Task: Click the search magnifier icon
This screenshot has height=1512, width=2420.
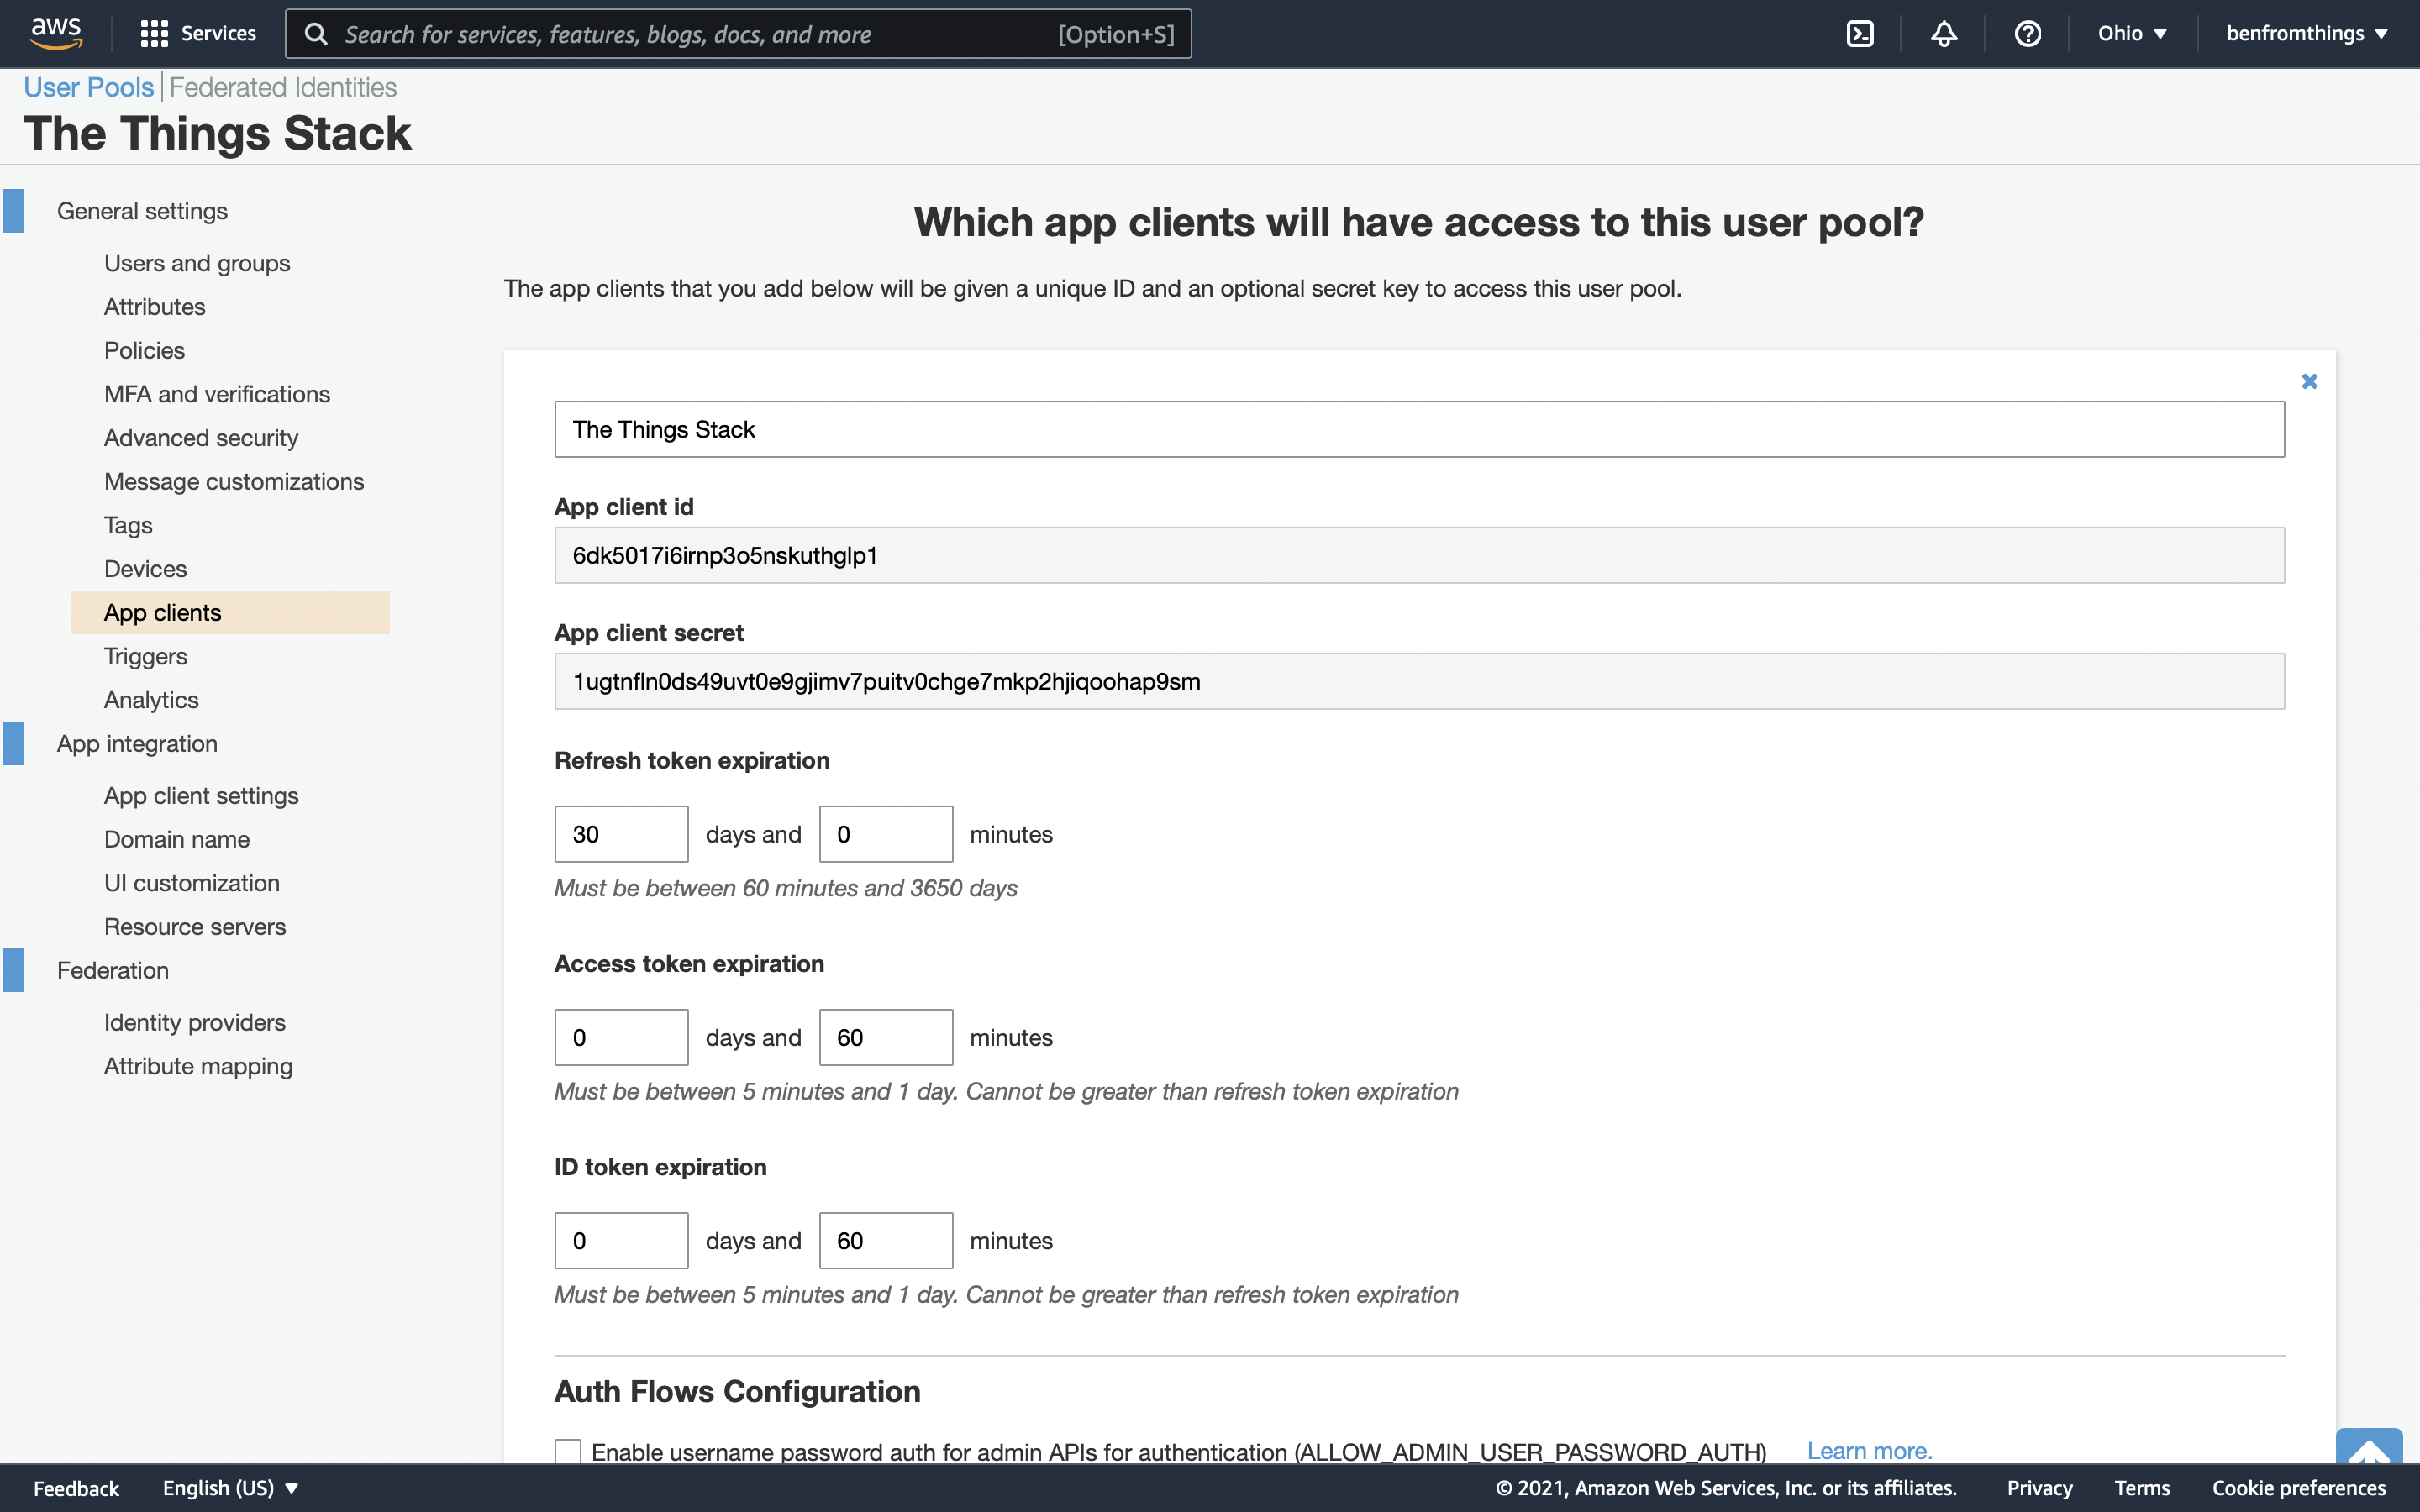Action: [x=316, y=34]
